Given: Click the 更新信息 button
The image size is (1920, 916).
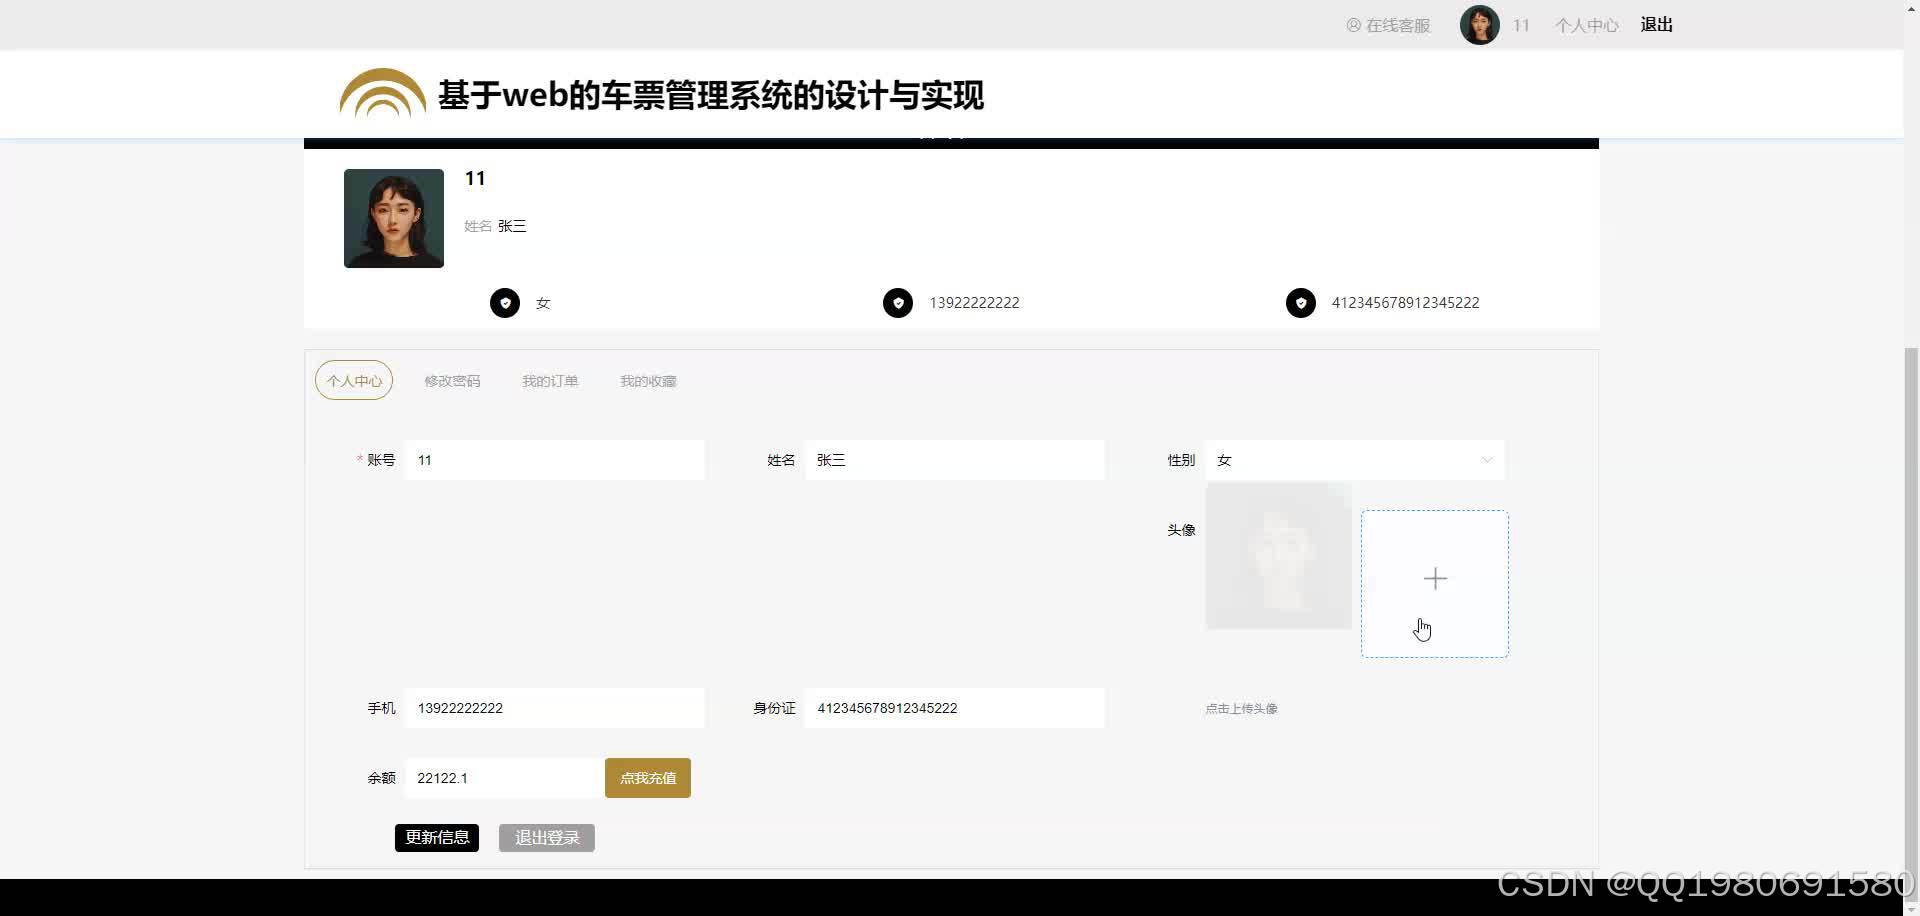Looking at the screenshot, I should pyautogui.click(x=436, y=837).
